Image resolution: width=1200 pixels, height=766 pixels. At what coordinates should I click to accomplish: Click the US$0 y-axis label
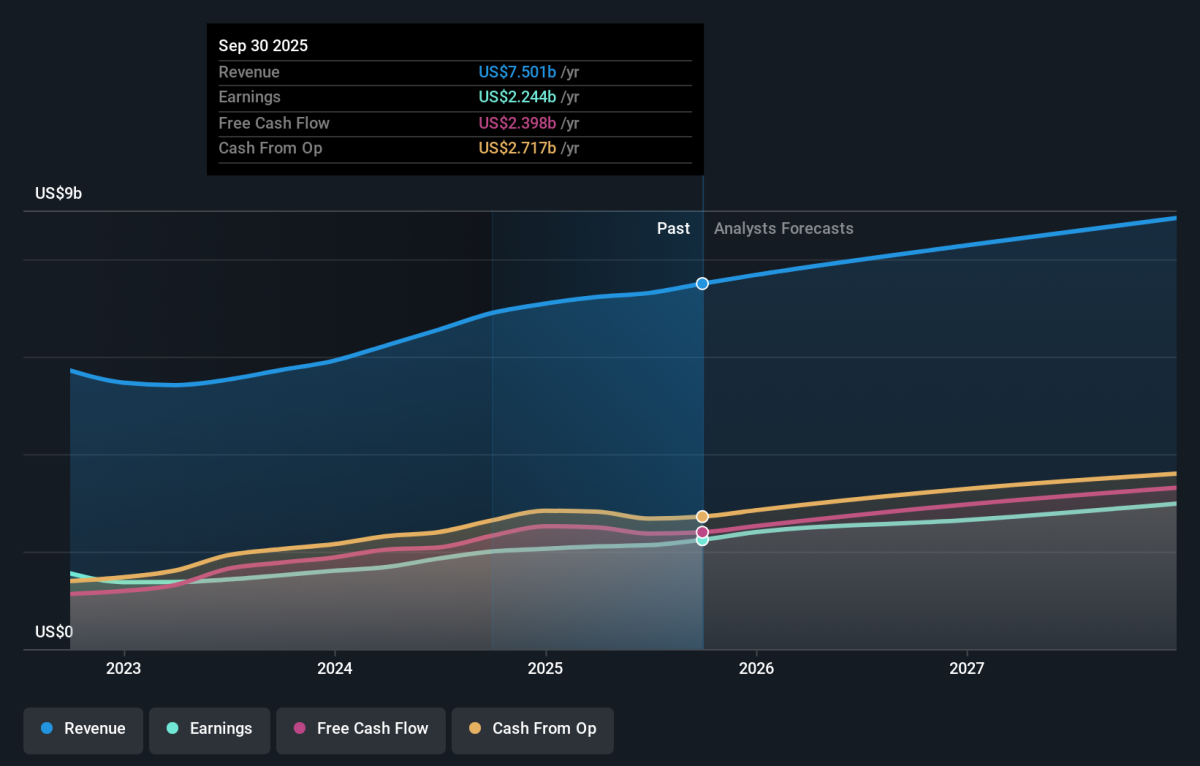tap(54, 632)
